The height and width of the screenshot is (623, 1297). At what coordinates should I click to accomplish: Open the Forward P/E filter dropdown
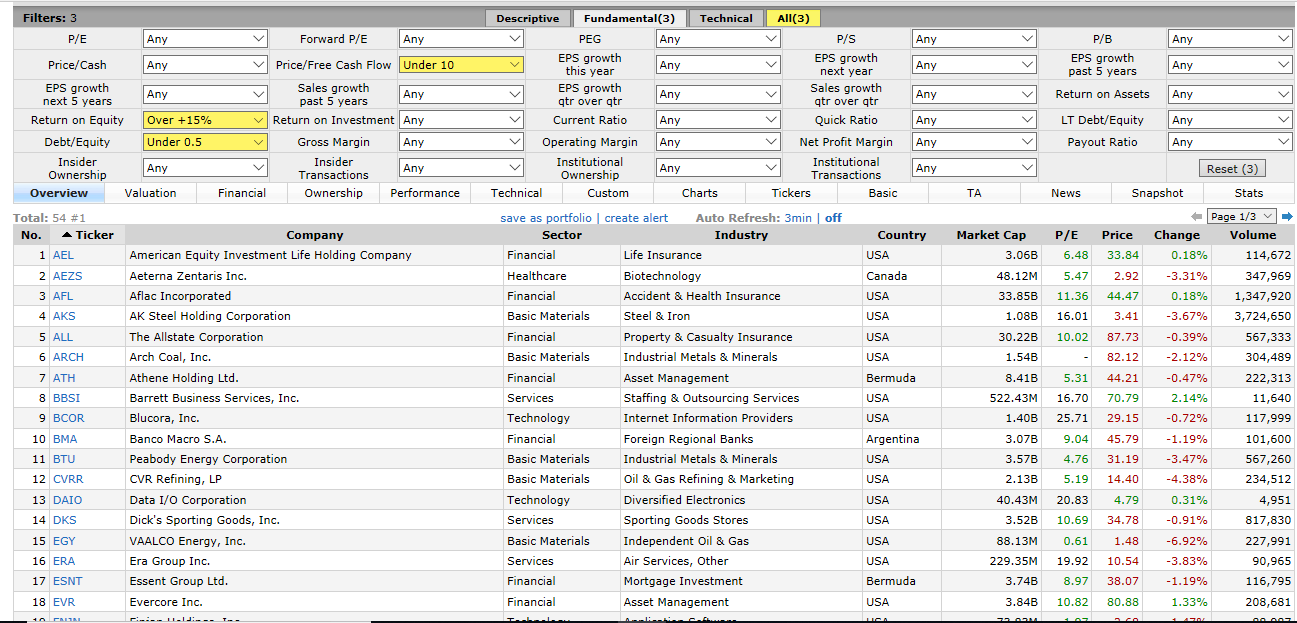pyautogui.click(x=461, y=39)
